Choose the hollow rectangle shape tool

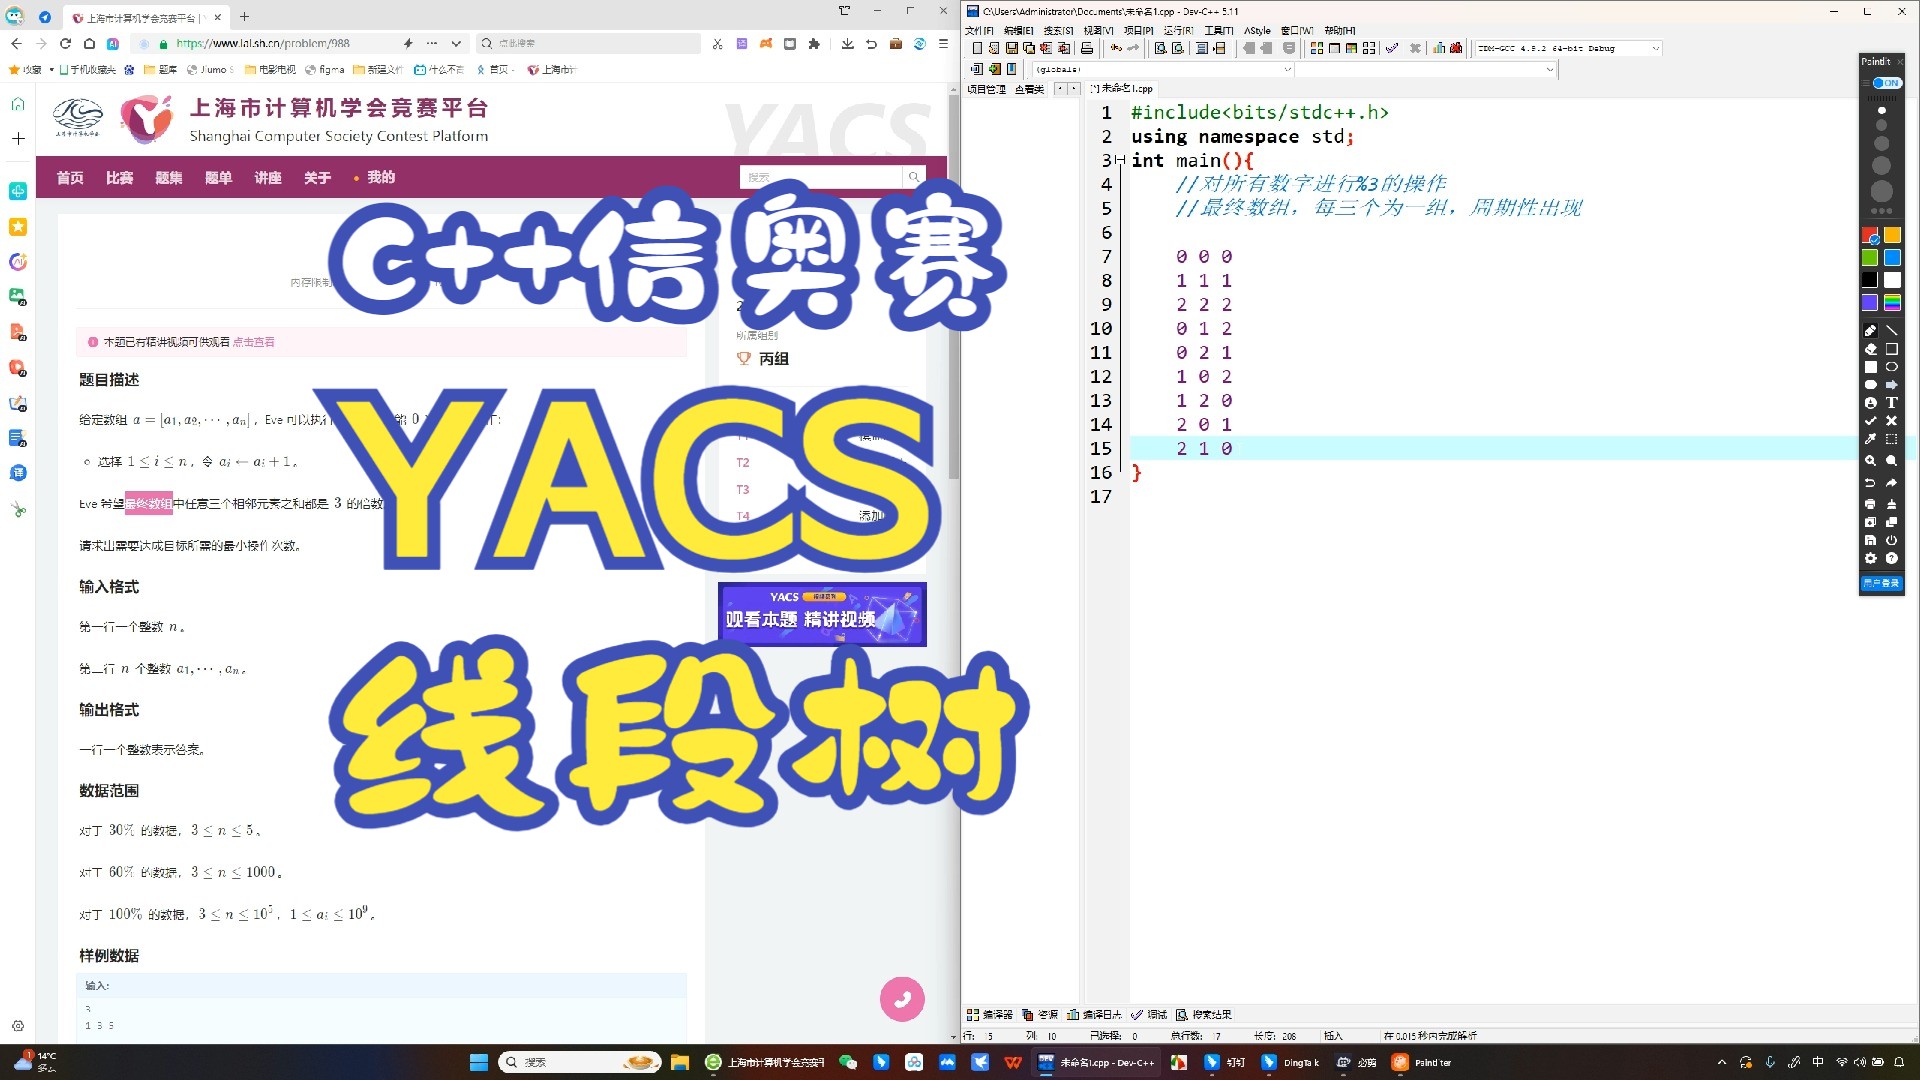click(x=1891, y=349)
